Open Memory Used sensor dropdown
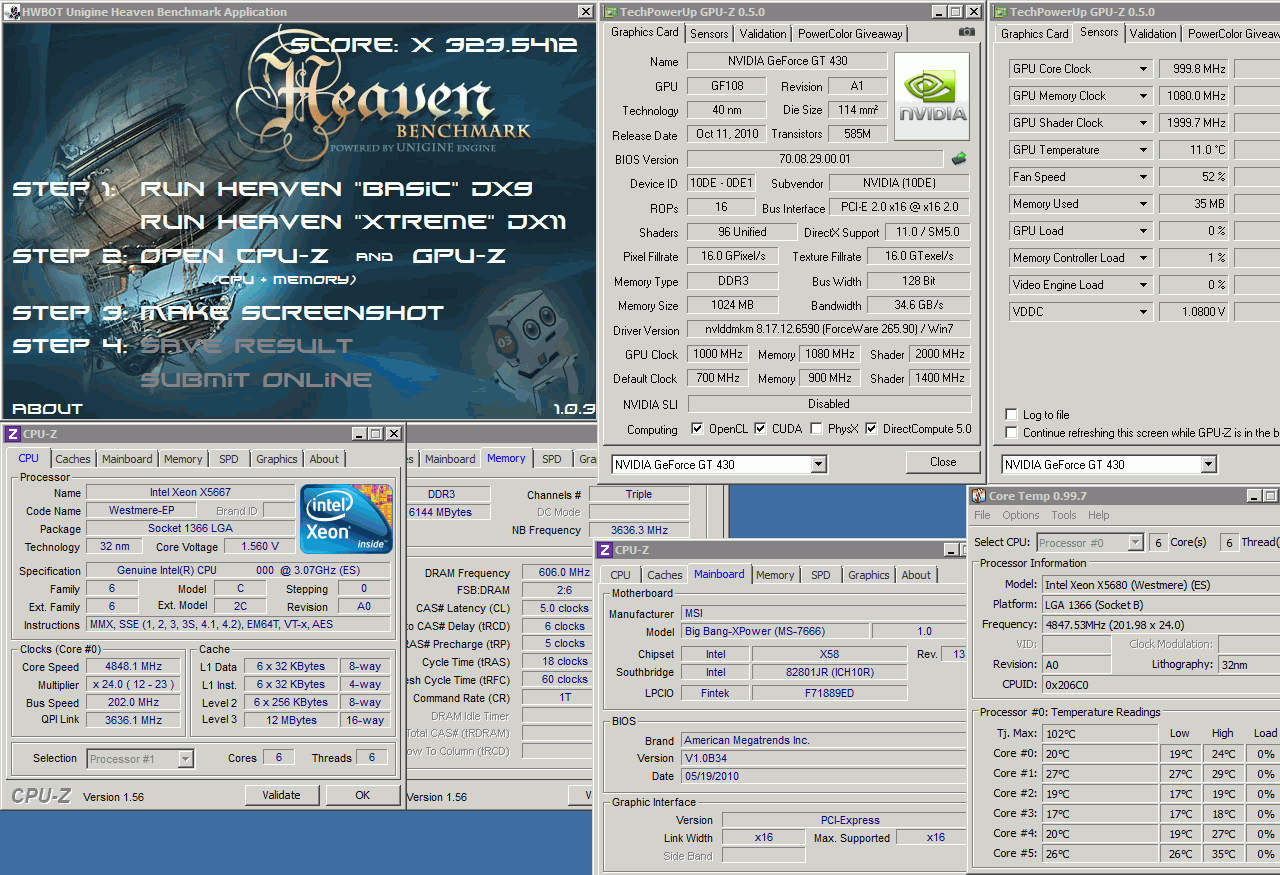 point(1144,204)
